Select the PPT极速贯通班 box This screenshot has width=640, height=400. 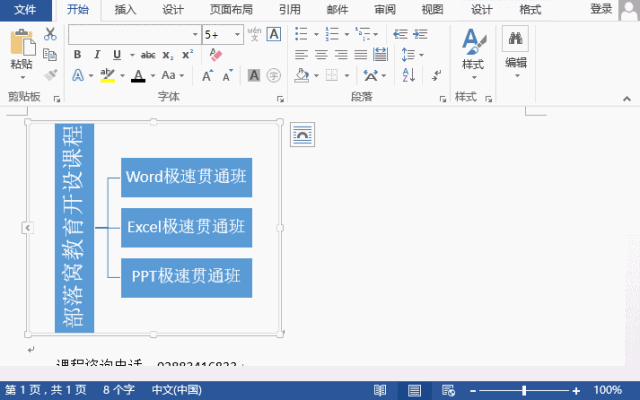pyautogui.click(x=187, y=278)
